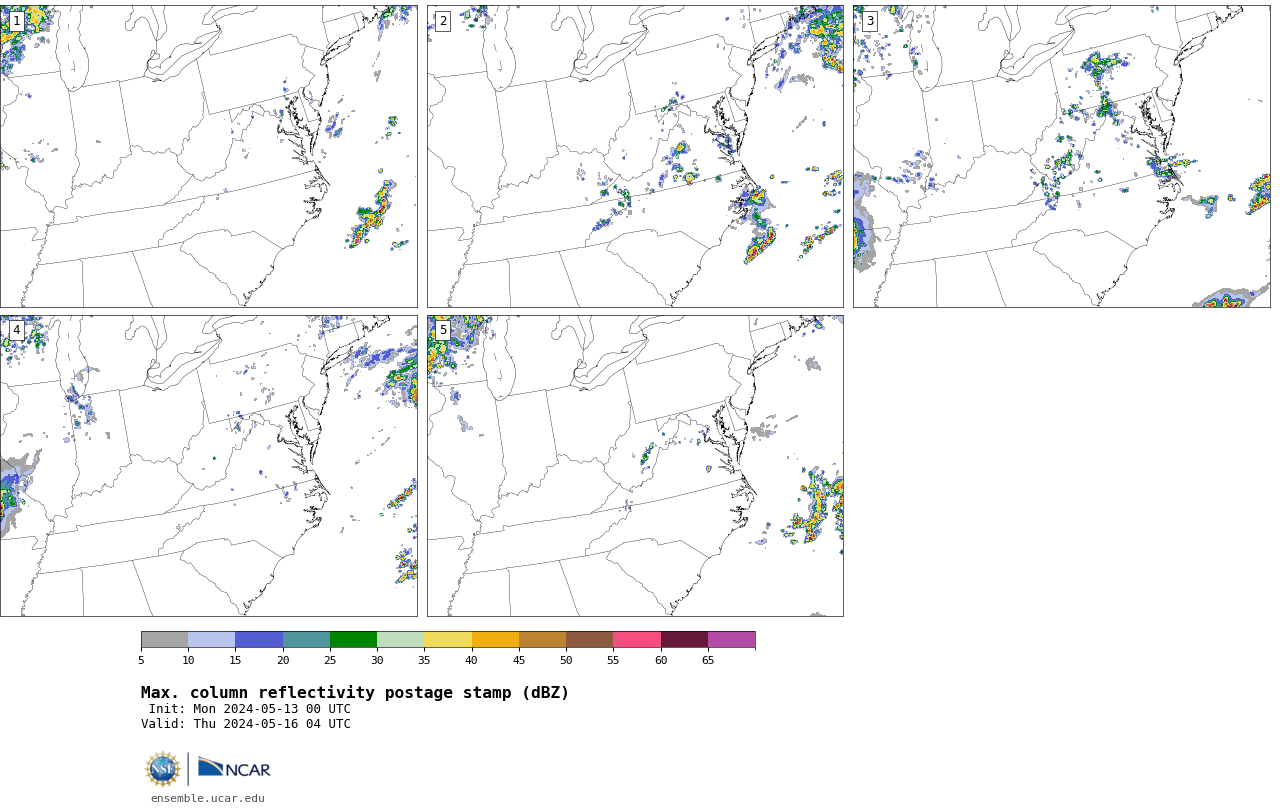Click the orange 40-45 dBZ swatch

click(x=495, y=640)
